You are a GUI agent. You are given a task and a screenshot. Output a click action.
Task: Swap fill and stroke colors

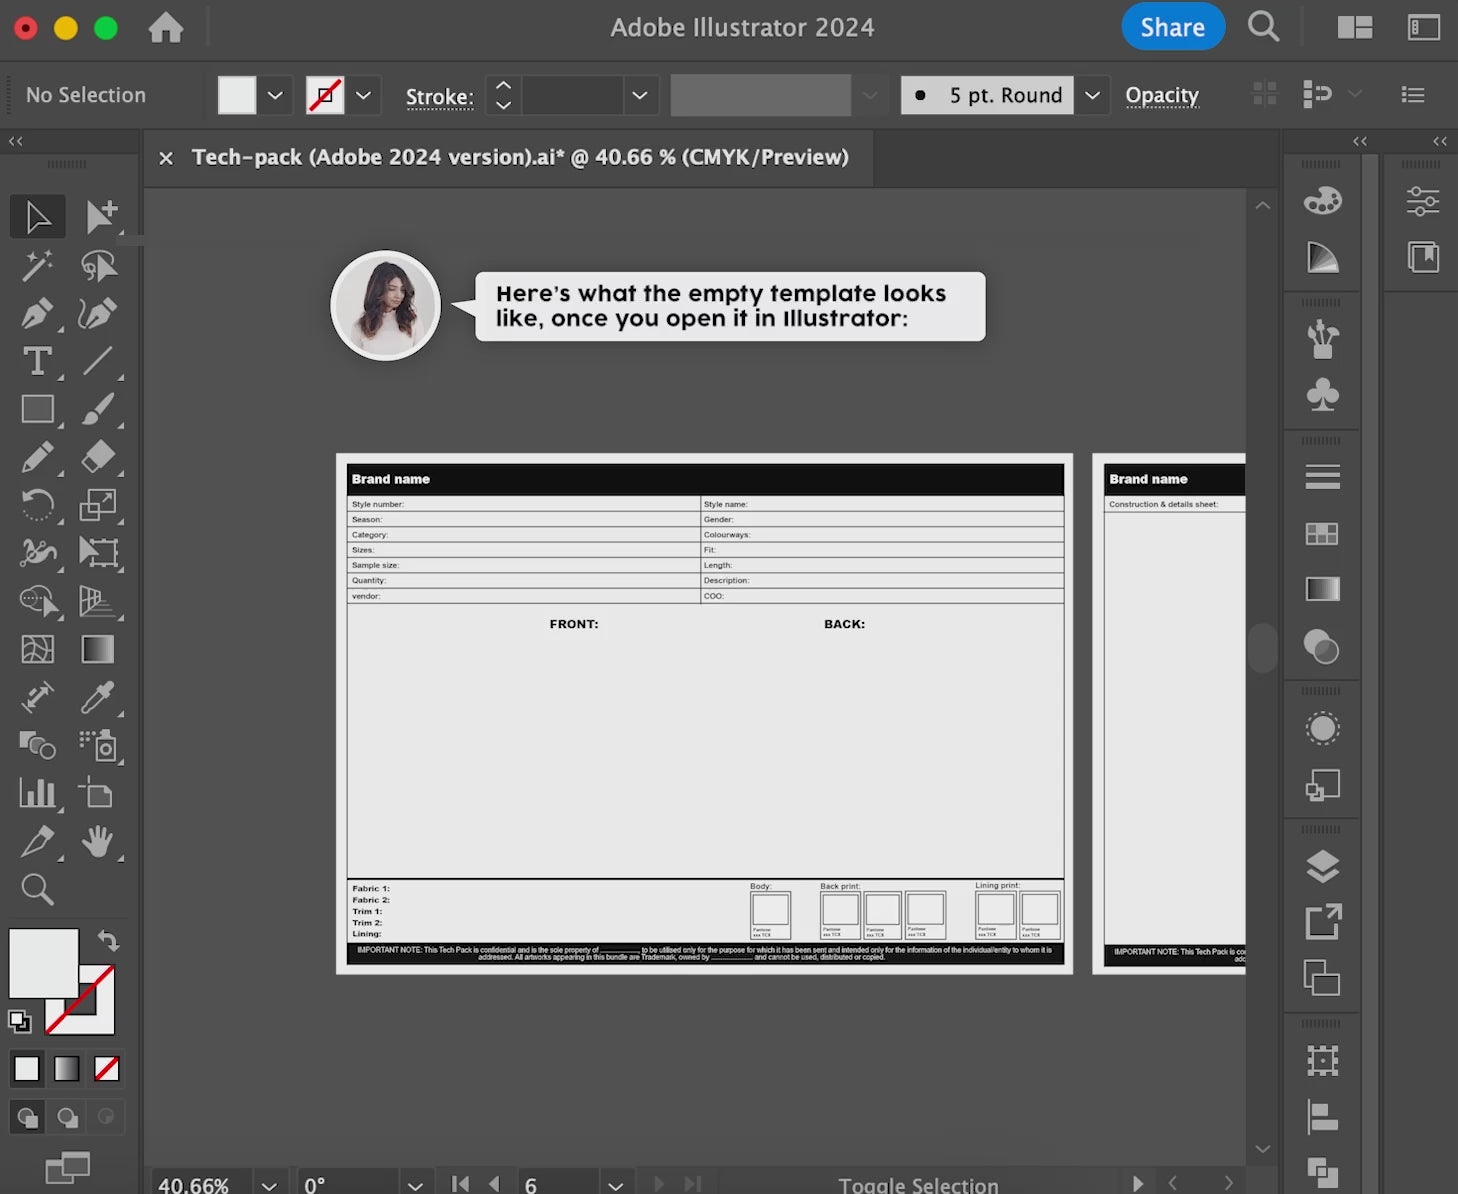click(108, 940)
